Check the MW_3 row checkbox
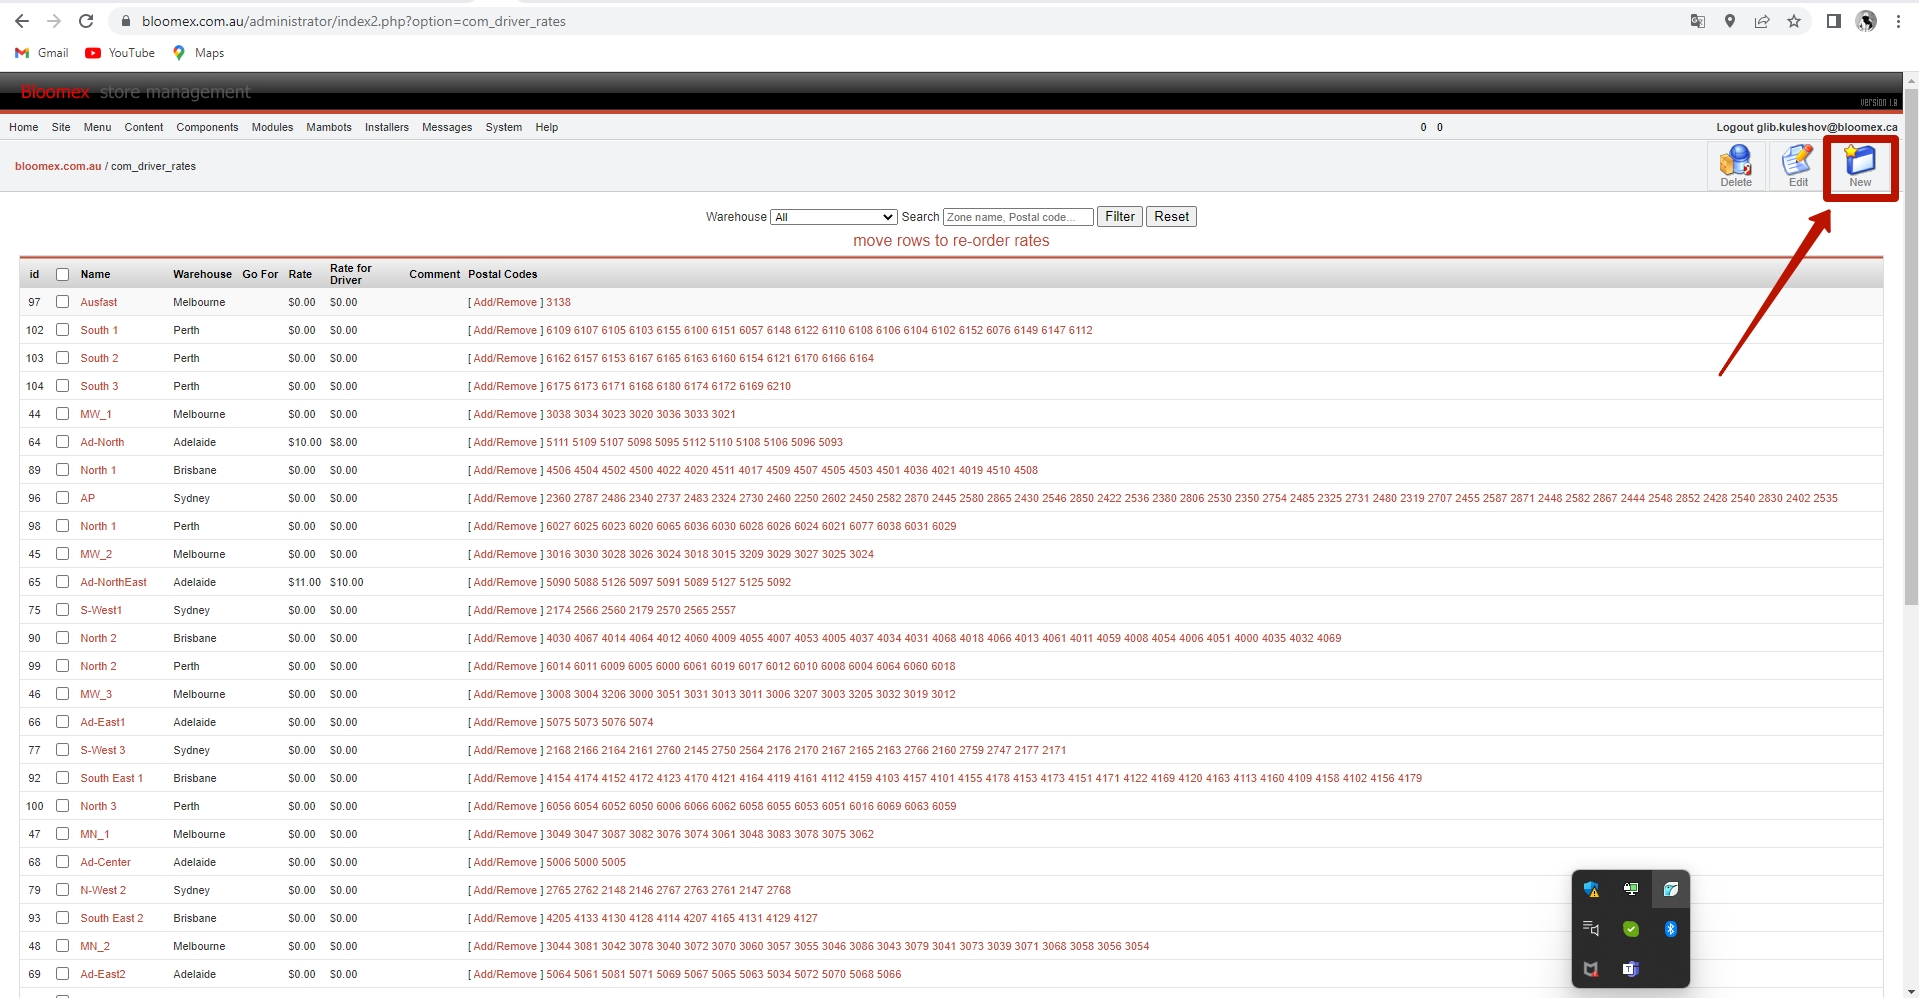The image size is (1919, 998). point(62,694)
